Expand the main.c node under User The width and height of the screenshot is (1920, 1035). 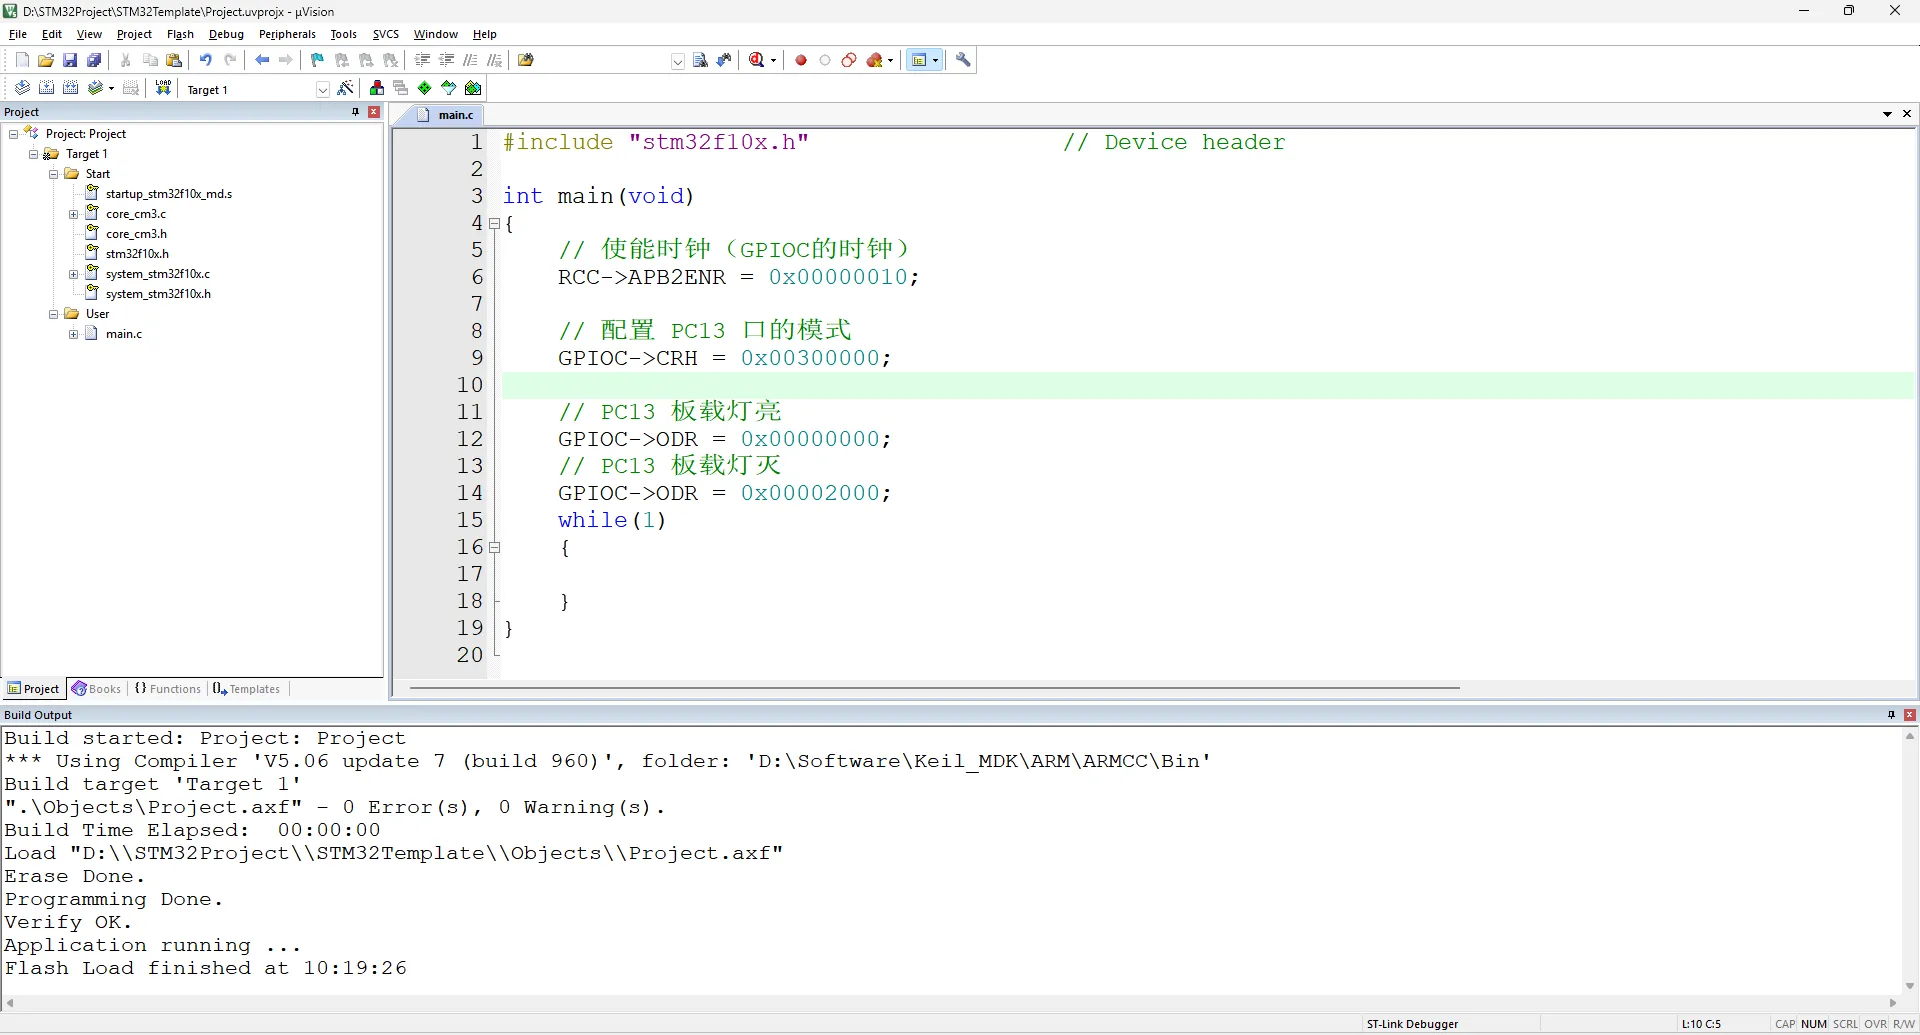(x=74, y=334)
